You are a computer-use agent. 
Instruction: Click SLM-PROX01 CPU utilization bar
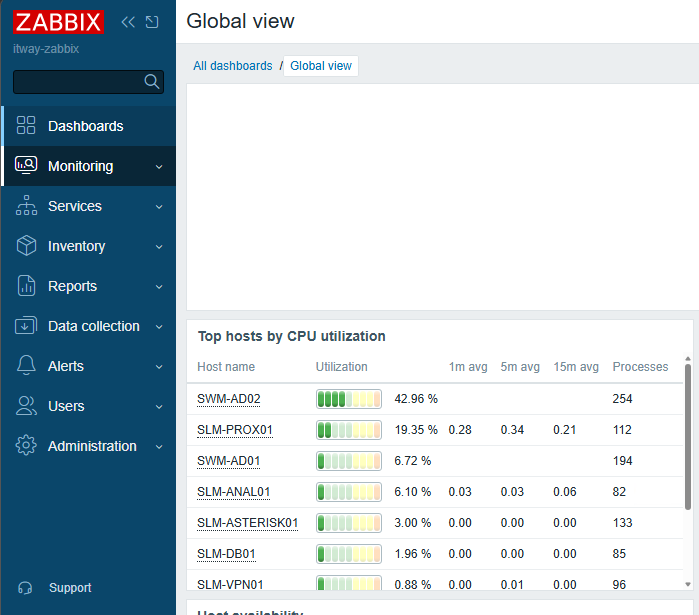point(349,430)
